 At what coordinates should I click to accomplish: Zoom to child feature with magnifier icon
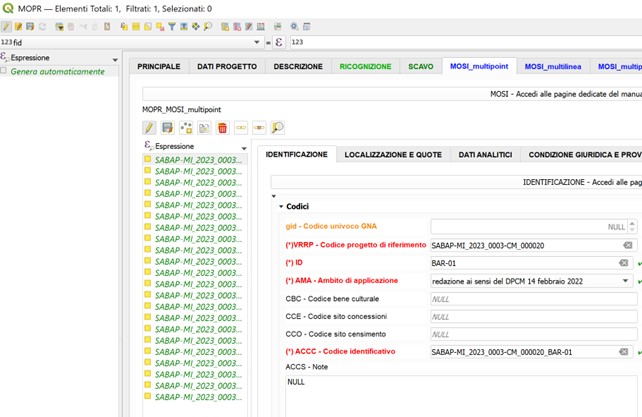(x=277, y=128)
